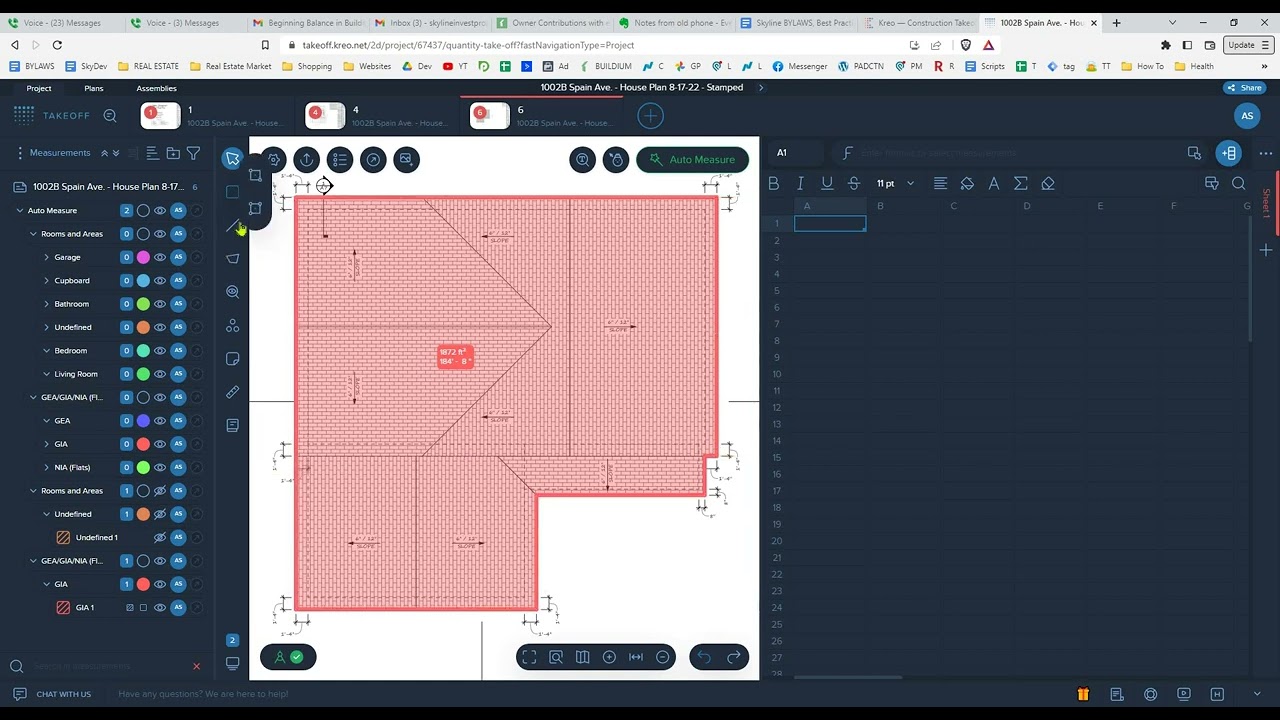Viewport: 1280px width, 720px height.
Task: Toggle visibility of Bedroom row
Action: click(x=160, y=351)
